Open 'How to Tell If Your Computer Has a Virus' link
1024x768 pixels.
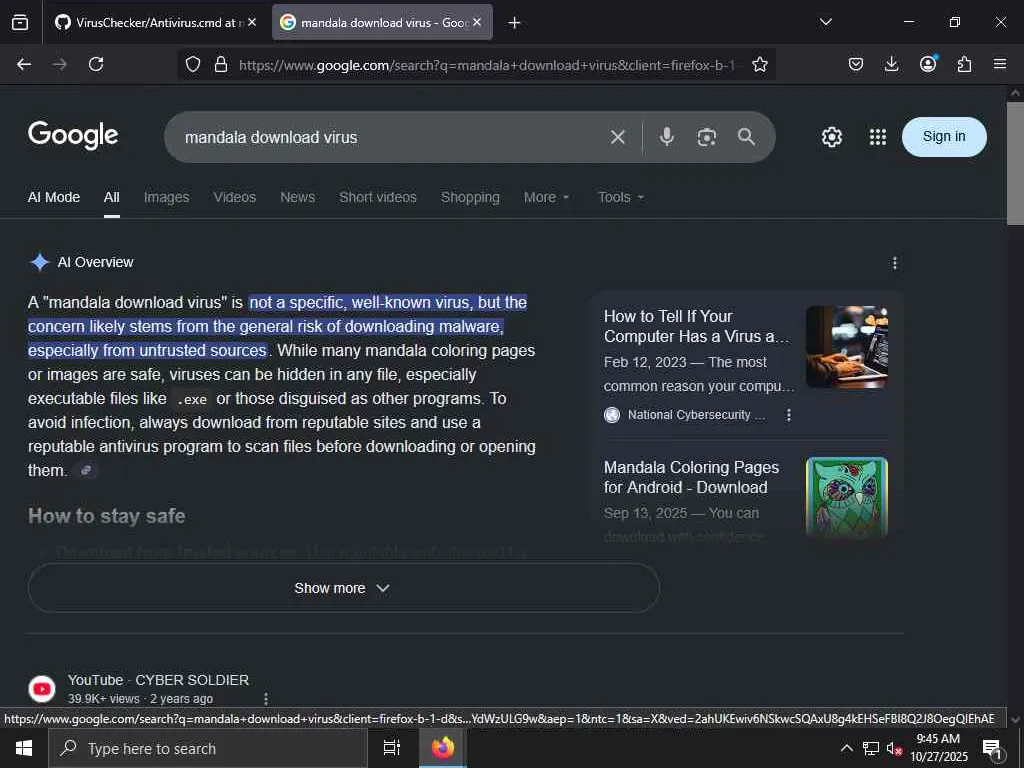696,326
